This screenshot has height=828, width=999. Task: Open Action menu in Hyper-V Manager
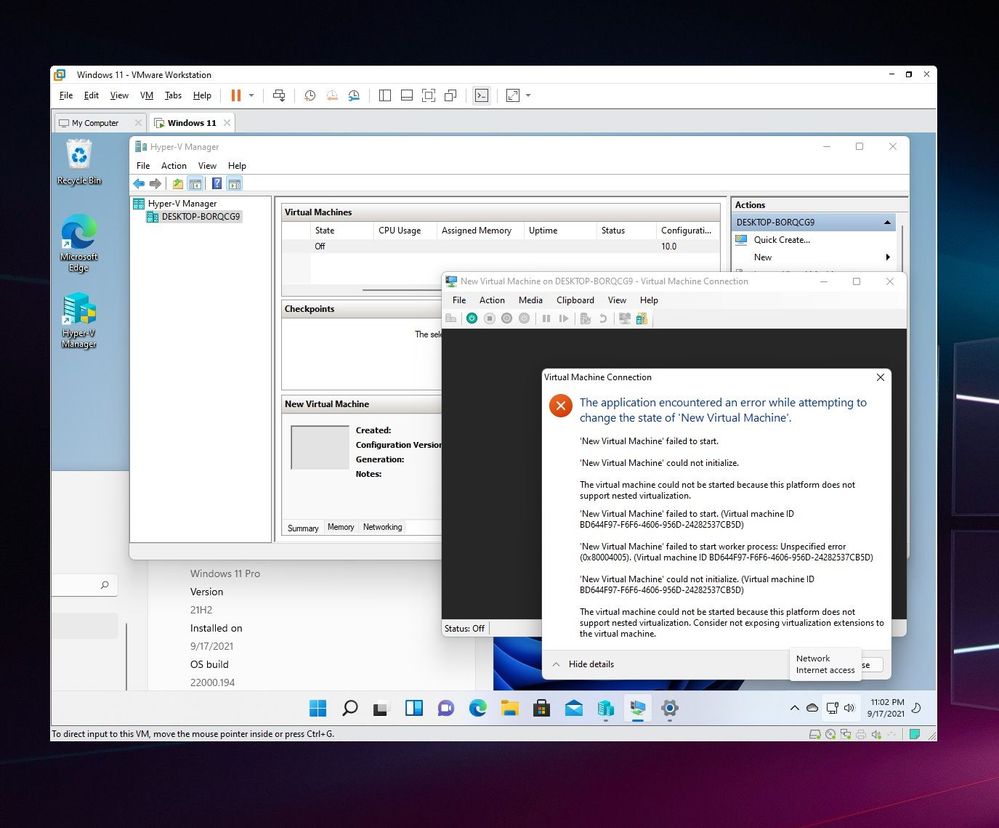pyautogui.click(x=173, y=166)
